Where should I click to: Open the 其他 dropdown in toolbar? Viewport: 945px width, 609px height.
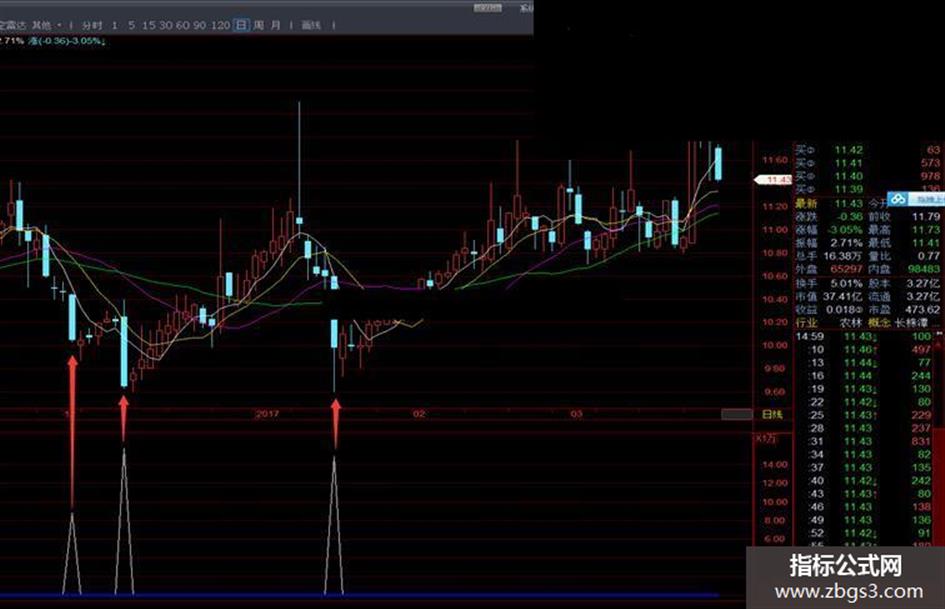(x=46, y=25)
